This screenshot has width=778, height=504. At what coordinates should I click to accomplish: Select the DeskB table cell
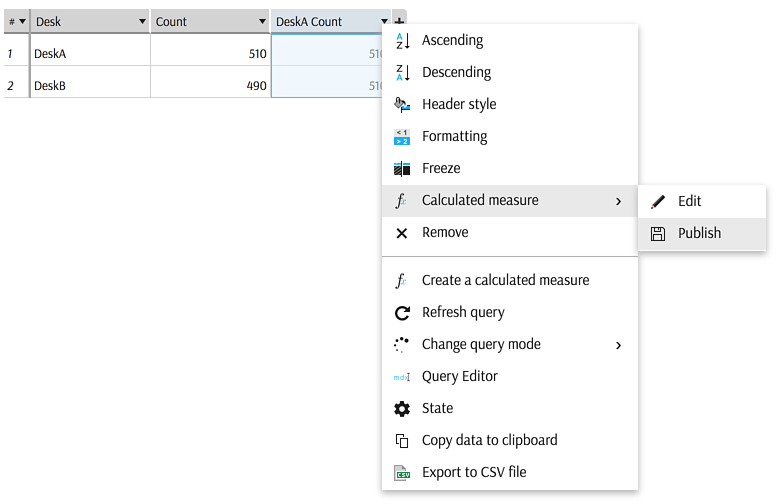click(90, 82)
